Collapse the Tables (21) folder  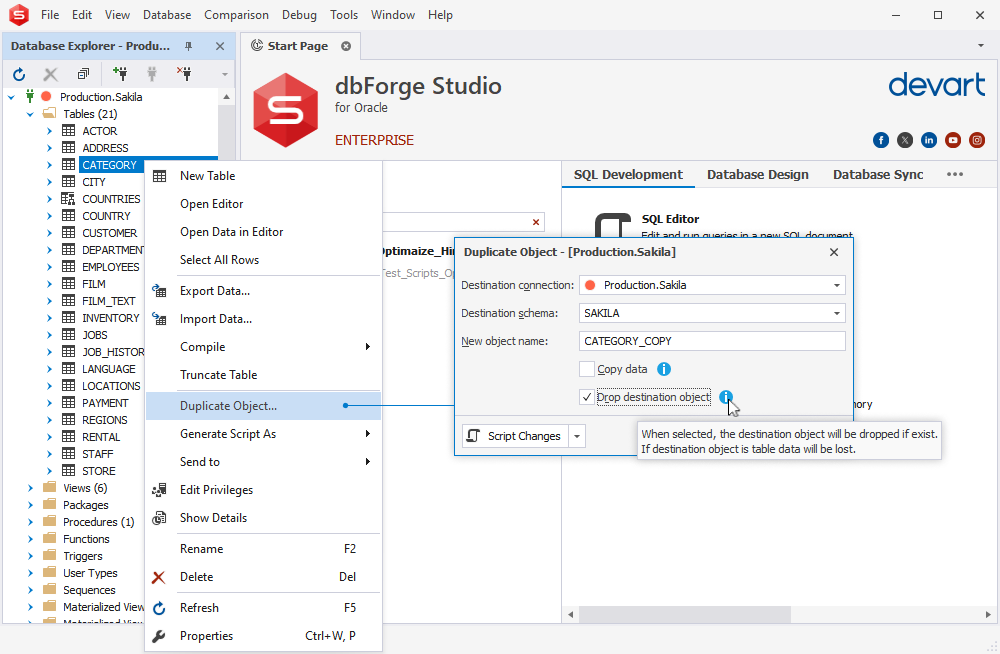pyautogui.click(x=30, y=114)
